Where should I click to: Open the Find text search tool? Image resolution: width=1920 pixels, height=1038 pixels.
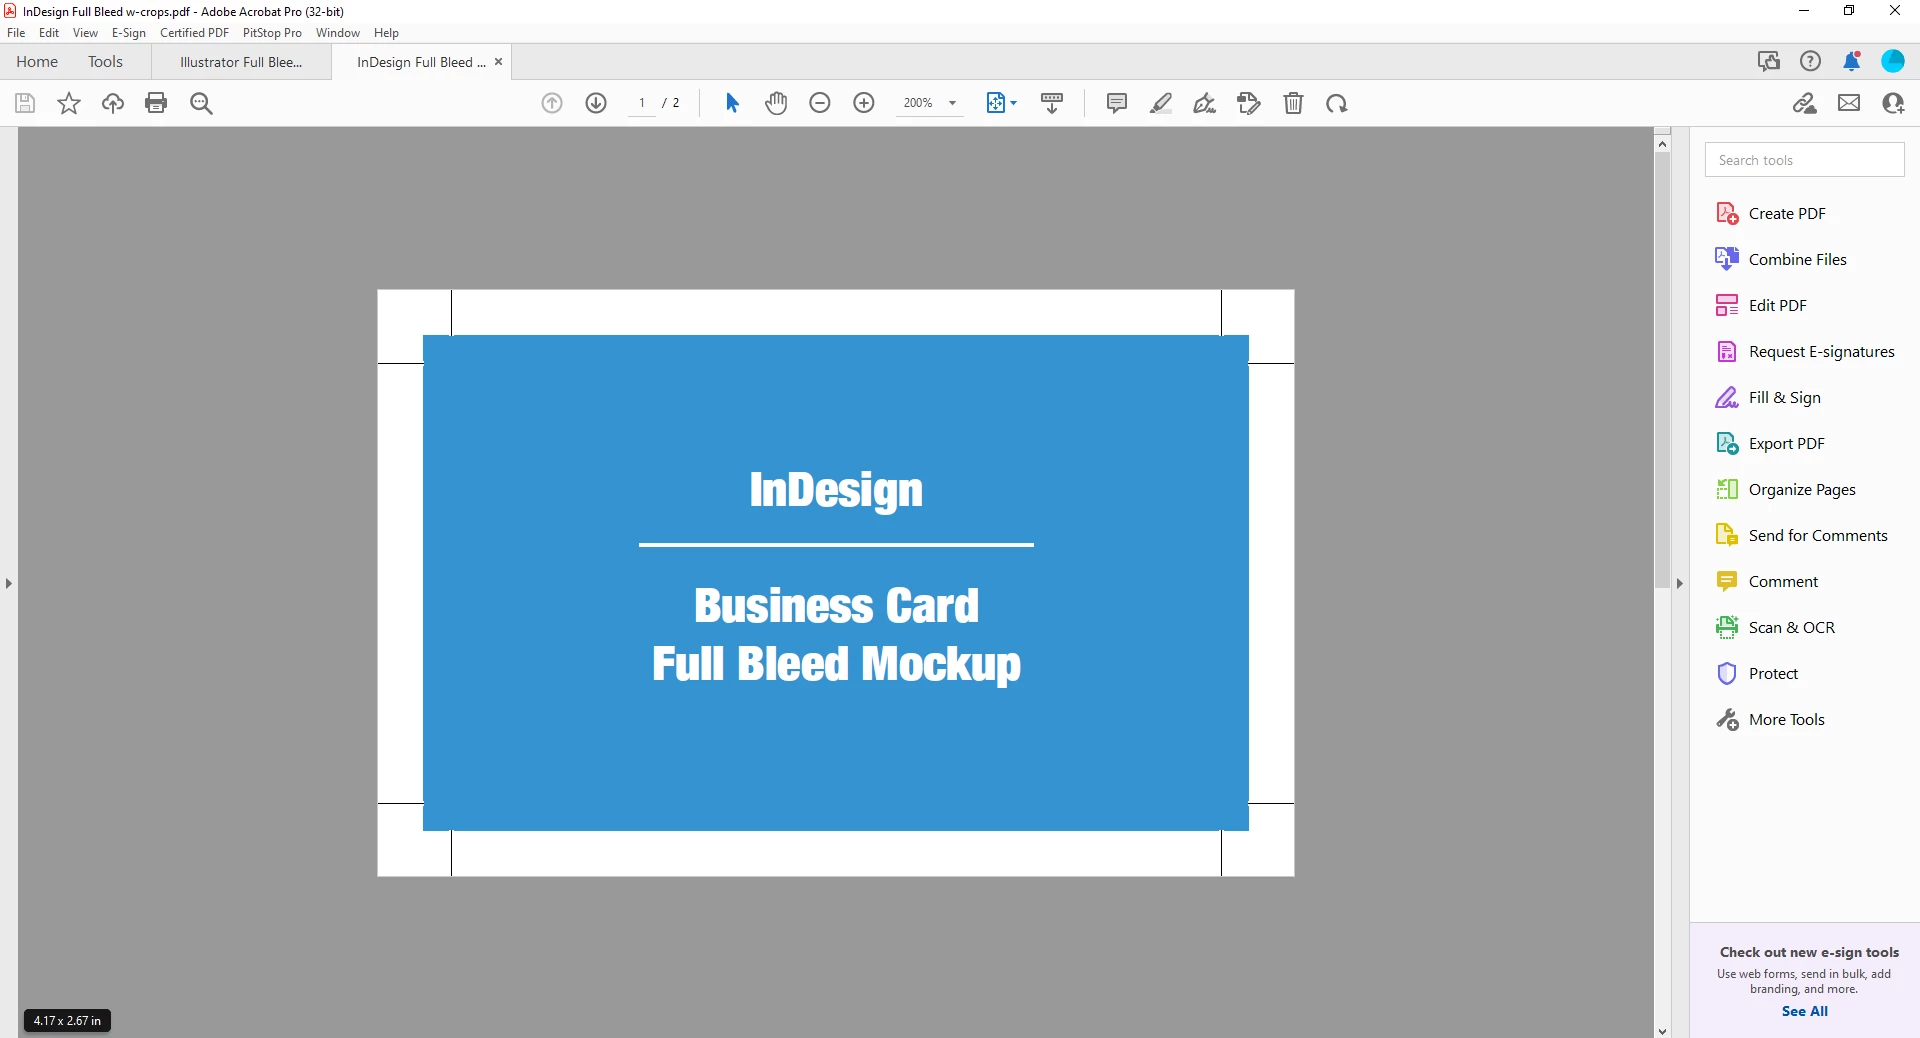point(201,103)
